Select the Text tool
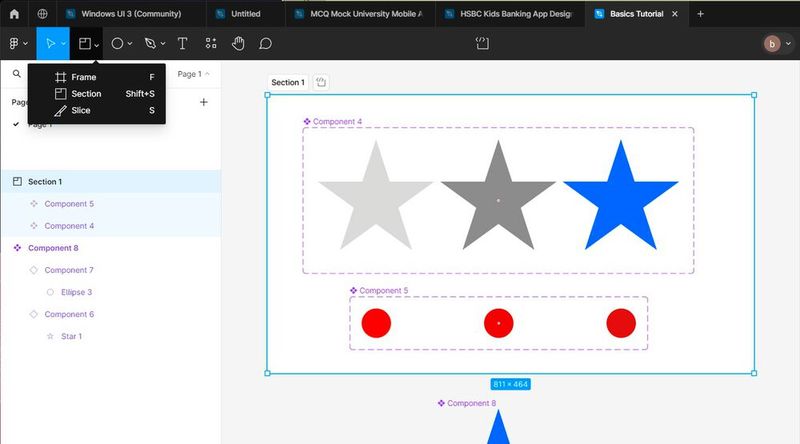800x444 pixels. [182, 44]
